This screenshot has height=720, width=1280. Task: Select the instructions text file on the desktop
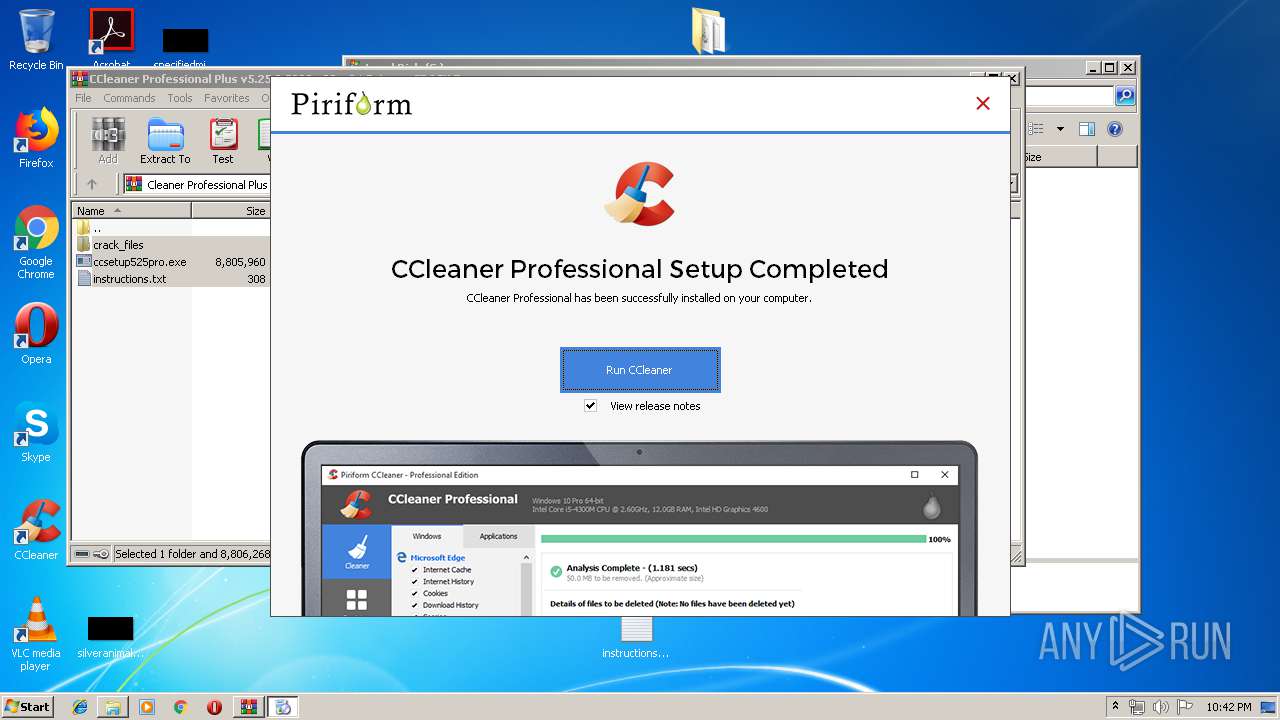(636, 637)
